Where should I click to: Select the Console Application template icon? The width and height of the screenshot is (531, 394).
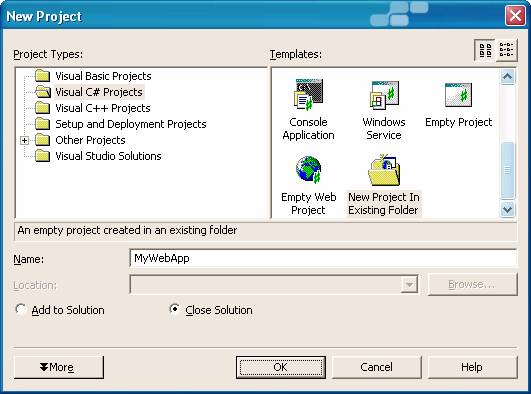[x=309, y=94]
